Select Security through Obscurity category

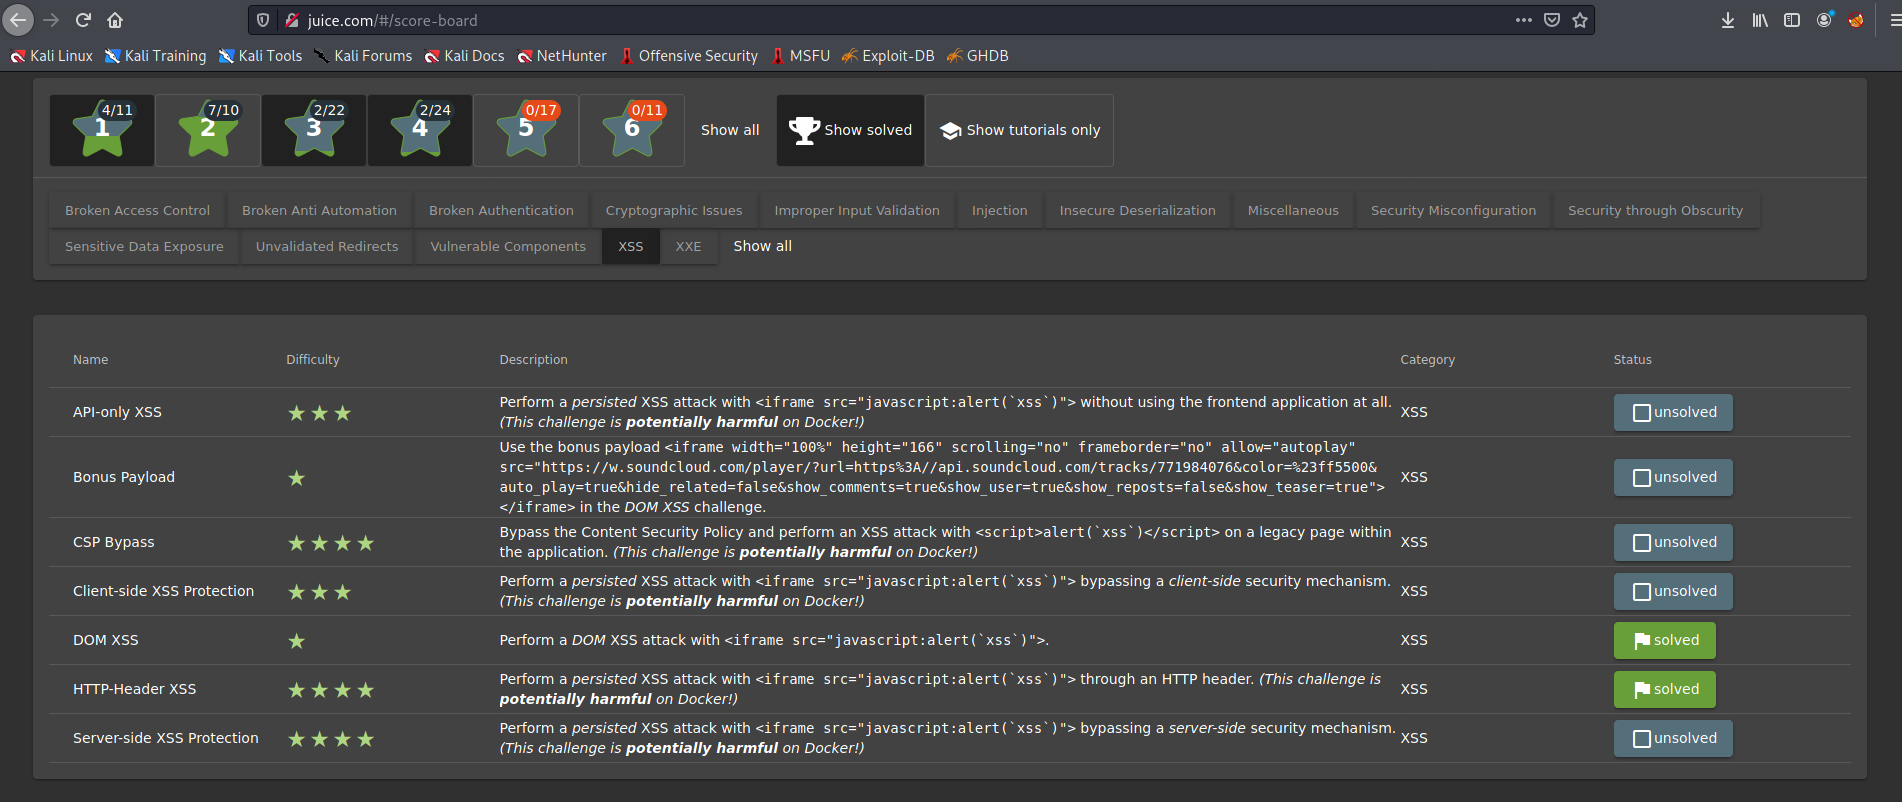[x=1656, y=210]
